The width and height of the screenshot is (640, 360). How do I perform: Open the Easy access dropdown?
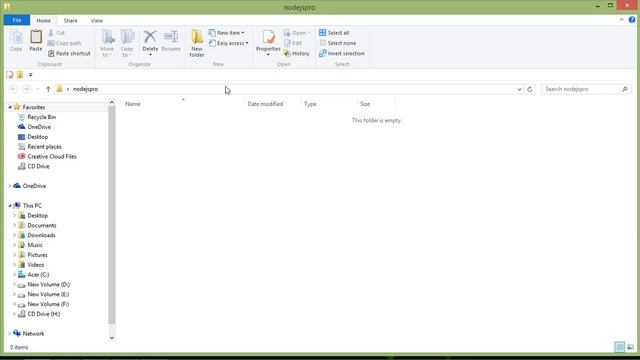tap(229, 43)
